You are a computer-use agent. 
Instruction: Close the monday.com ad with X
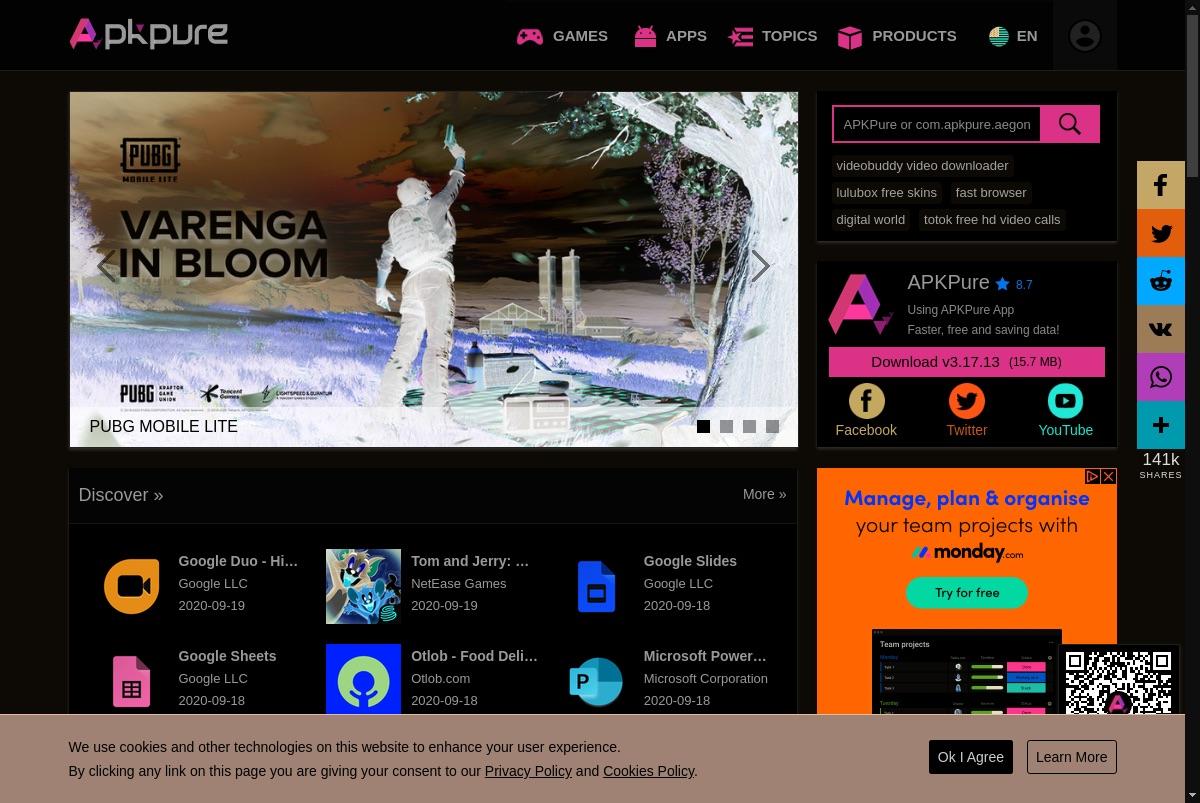coord(1108,477)
